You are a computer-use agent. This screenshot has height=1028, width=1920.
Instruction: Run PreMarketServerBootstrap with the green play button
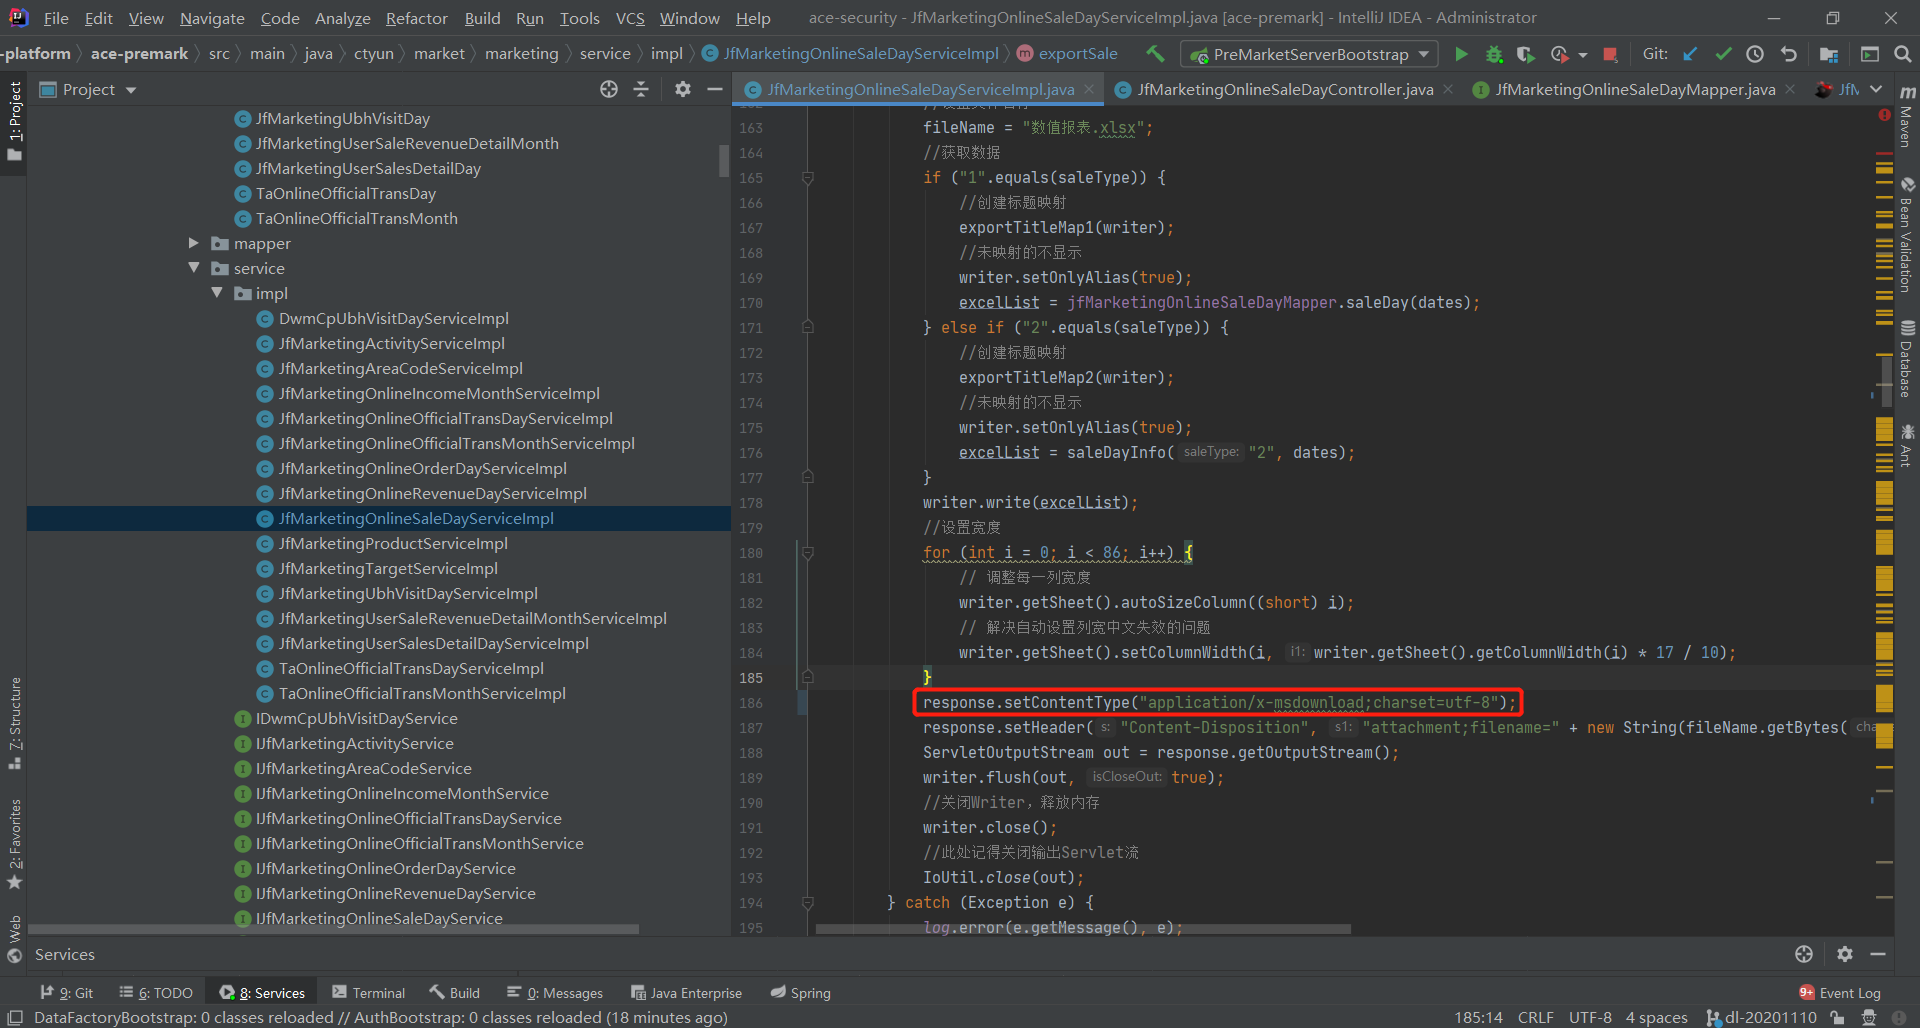coord(1461,54)
